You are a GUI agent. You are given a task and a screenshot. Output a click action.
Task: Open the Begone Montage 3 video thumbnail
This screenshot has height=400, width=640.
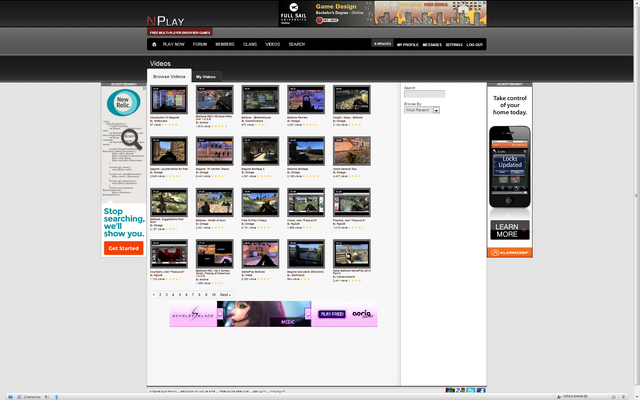tap(260, 151)
